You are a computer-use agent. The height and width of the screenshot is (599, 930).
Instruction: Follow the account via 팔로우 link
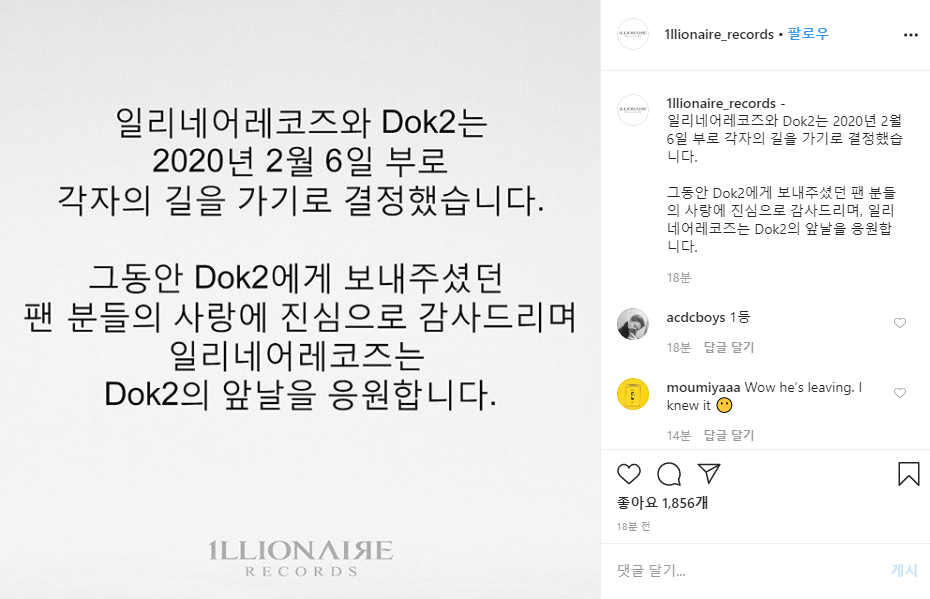click(808, 34)
